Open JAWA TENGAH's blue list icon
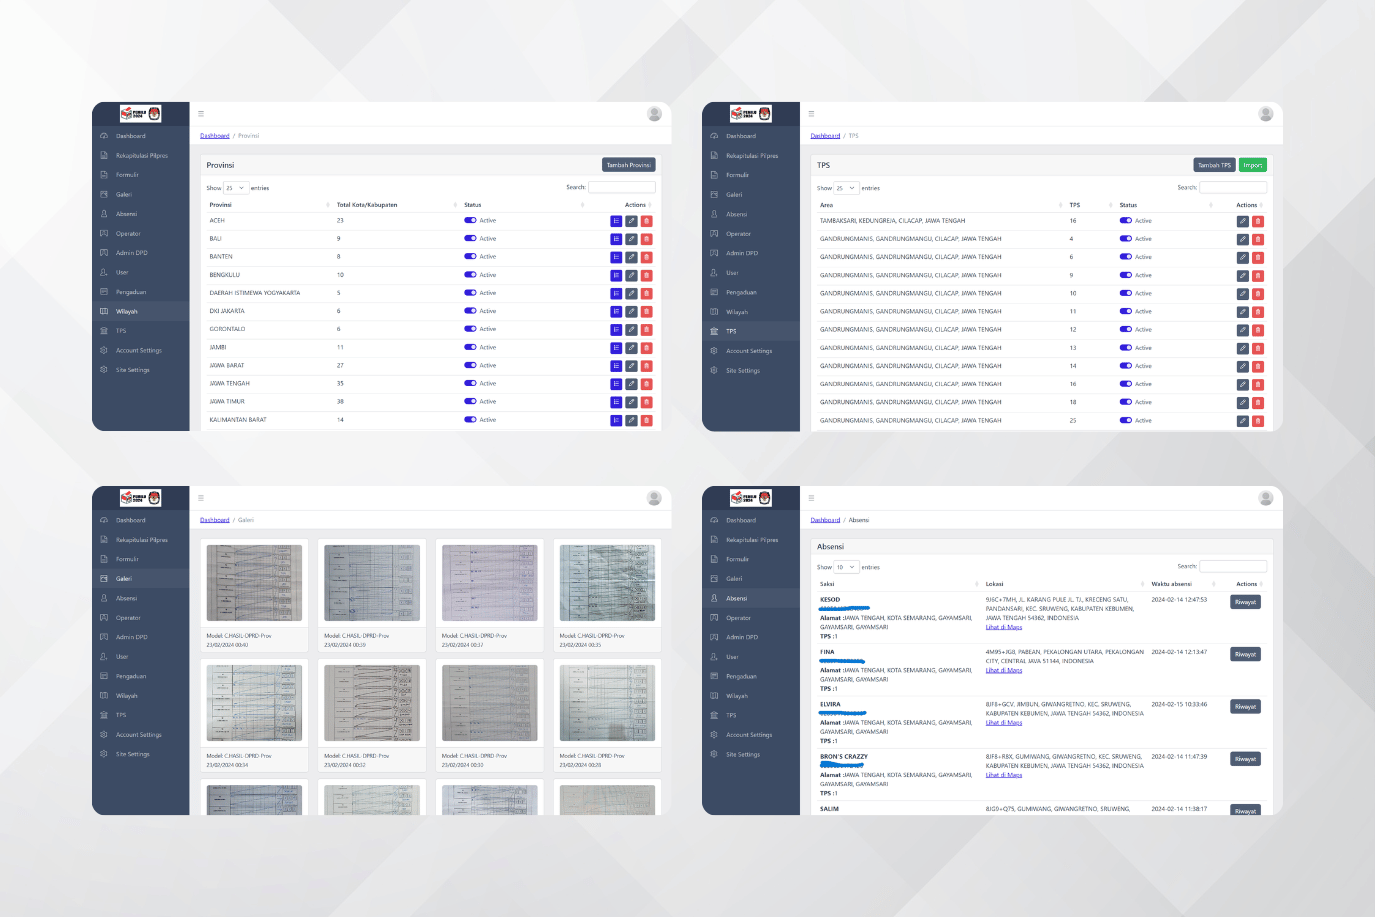 616,384
